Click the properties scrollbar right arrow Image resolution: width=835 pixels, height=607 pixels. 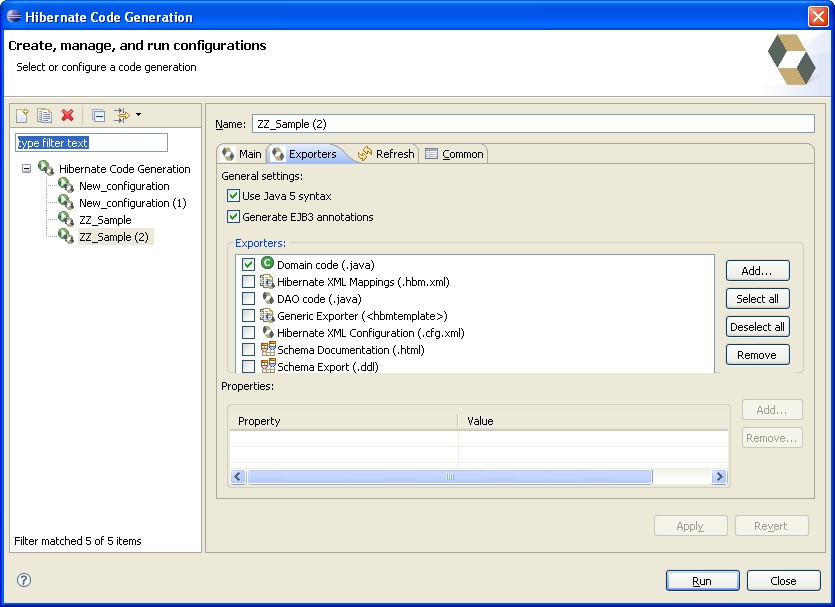tap(719, 477)
